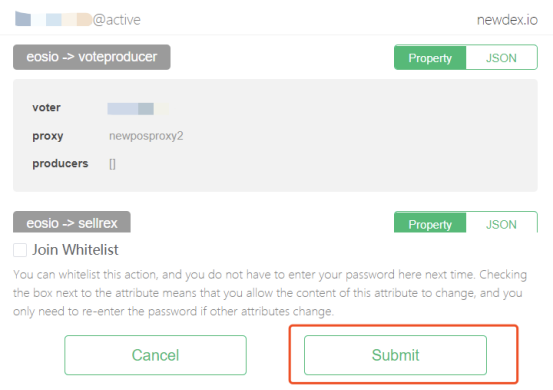Select Property tab for voteproducer action

[x=430, y=57]
